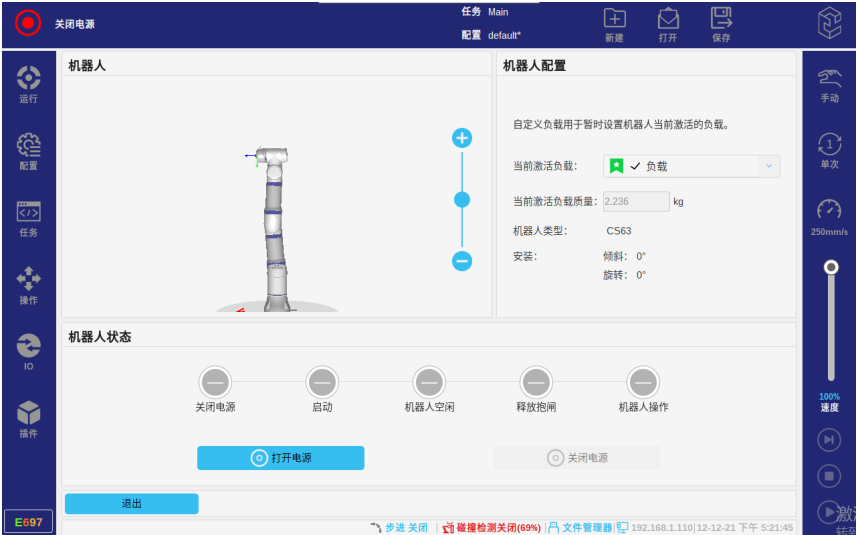Click the 打开电源 power on button

point(280,458)
